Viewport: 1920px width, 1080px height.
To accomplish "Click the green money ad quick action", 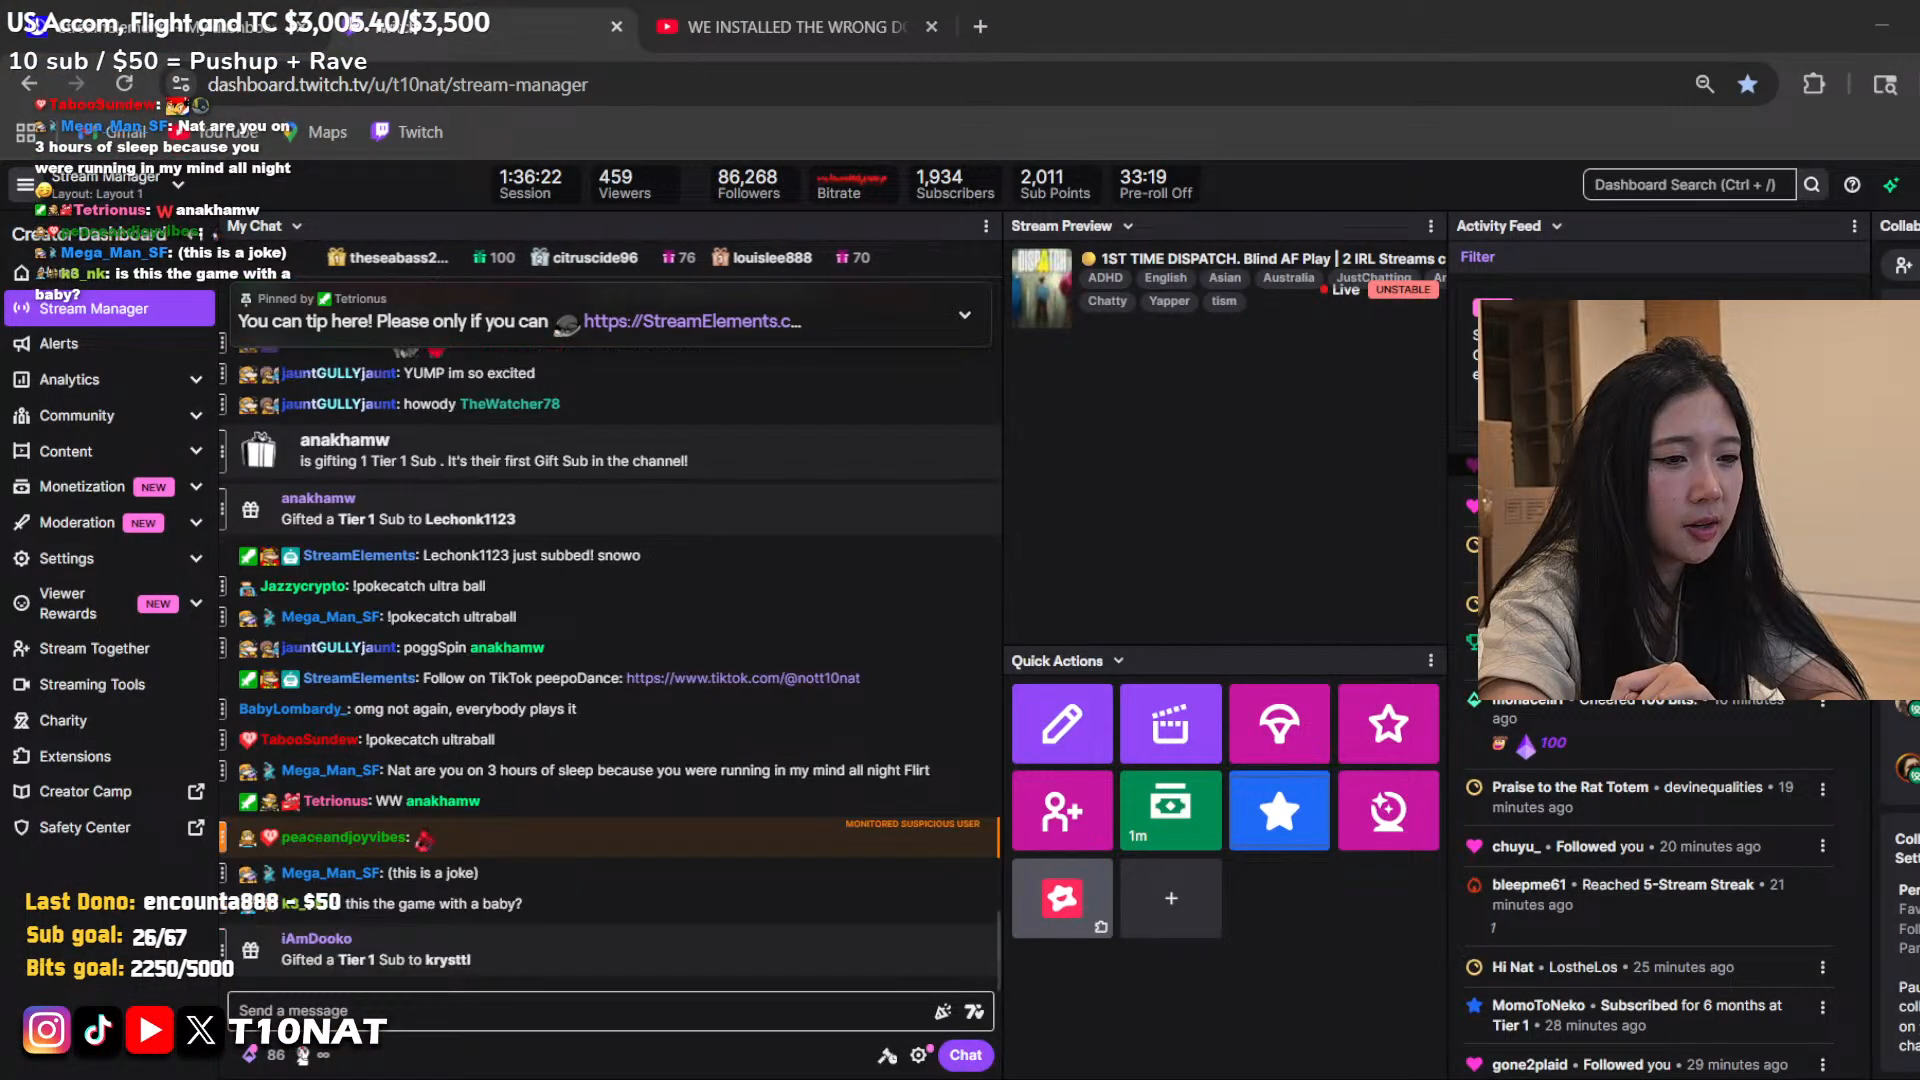I will point(1170,810).
